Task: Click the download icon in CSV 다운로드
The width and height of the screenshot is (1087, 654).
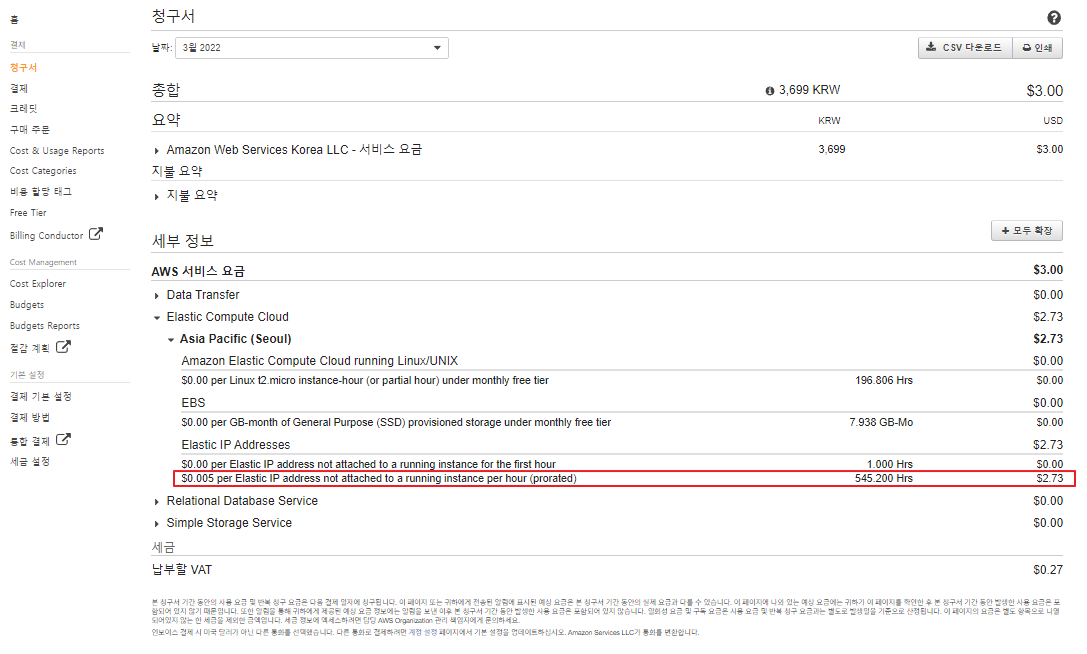Action: 931,47
